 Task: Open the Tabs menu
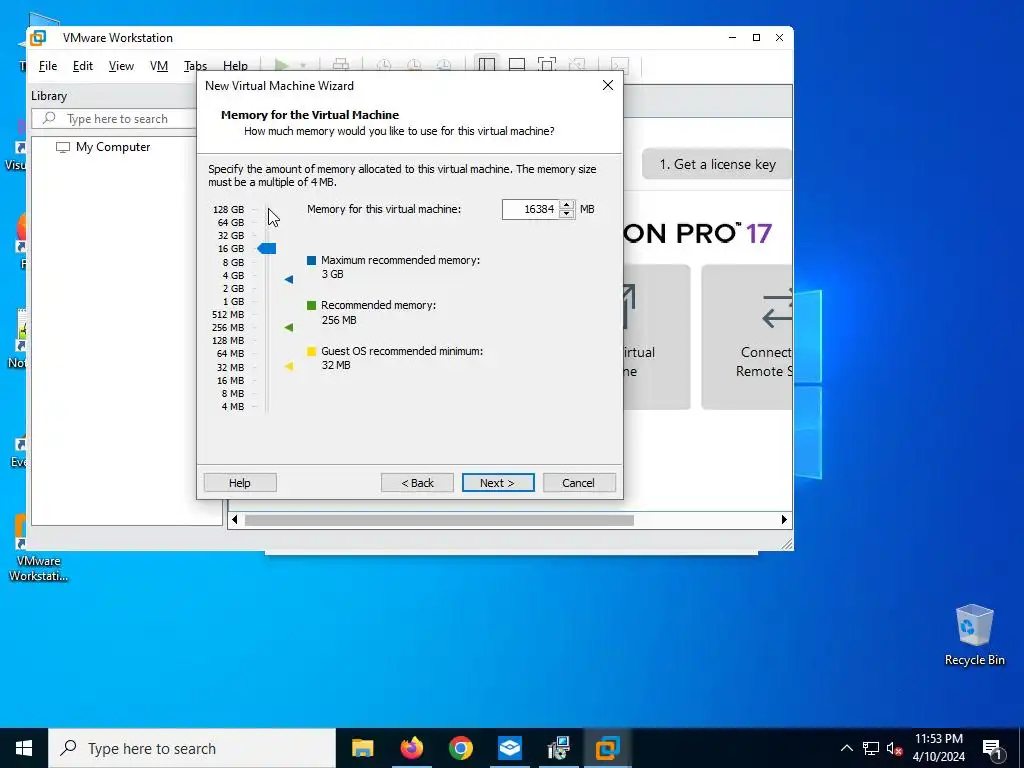click(195, 66)
